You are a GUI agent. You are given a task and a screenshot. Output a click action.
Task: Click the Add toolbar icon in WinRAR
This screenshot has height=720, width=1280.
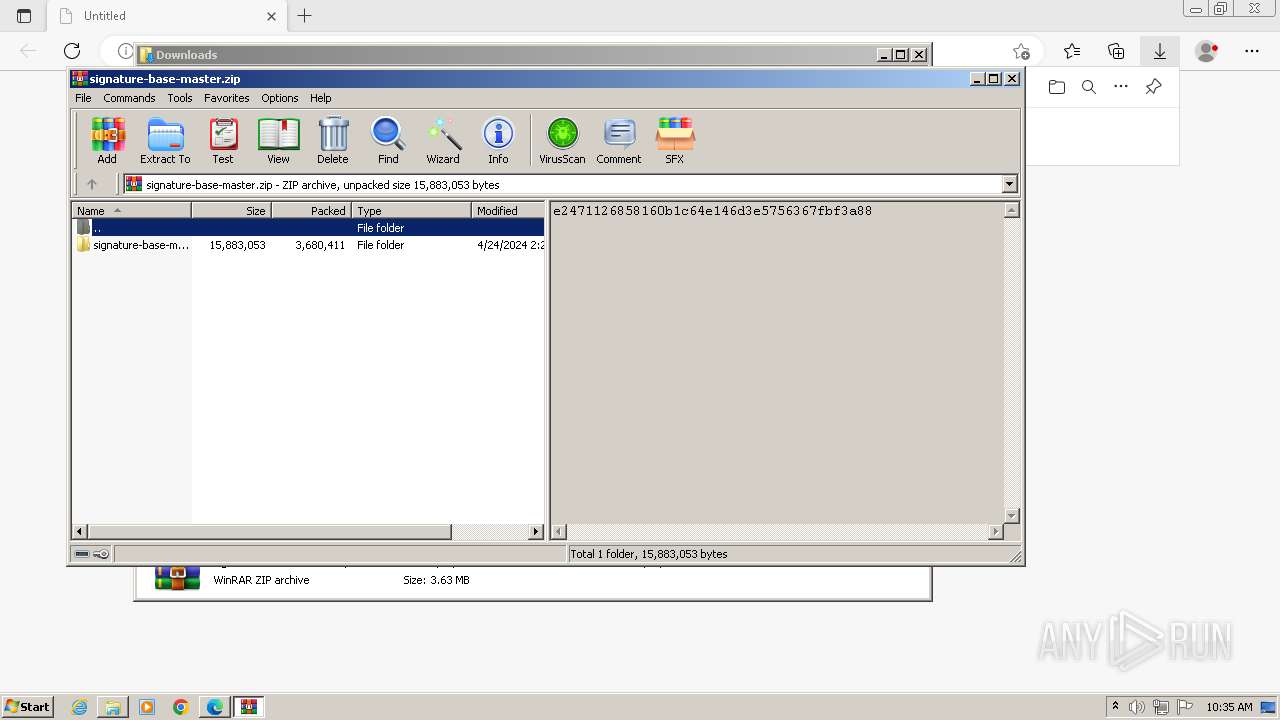click(107, 140)
